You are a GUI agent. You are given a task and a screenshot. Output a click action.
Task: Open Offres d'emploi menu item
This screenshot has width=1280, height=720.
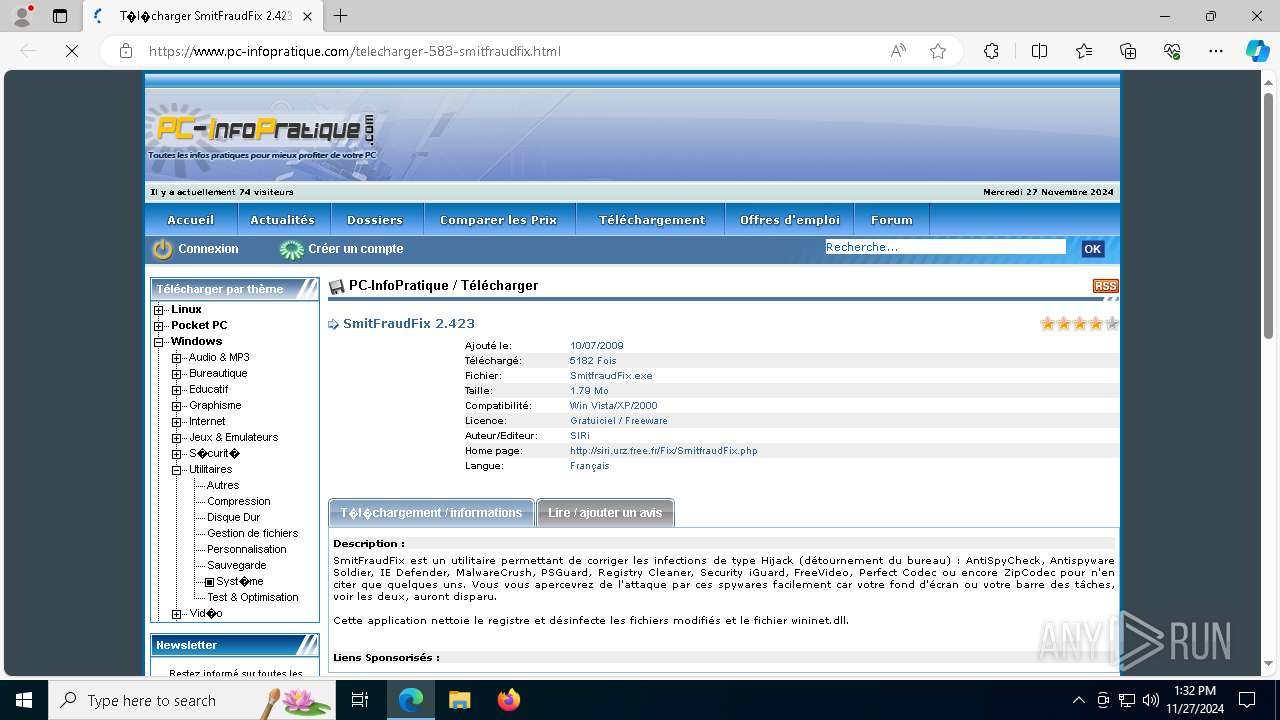[x=790, y=220]
